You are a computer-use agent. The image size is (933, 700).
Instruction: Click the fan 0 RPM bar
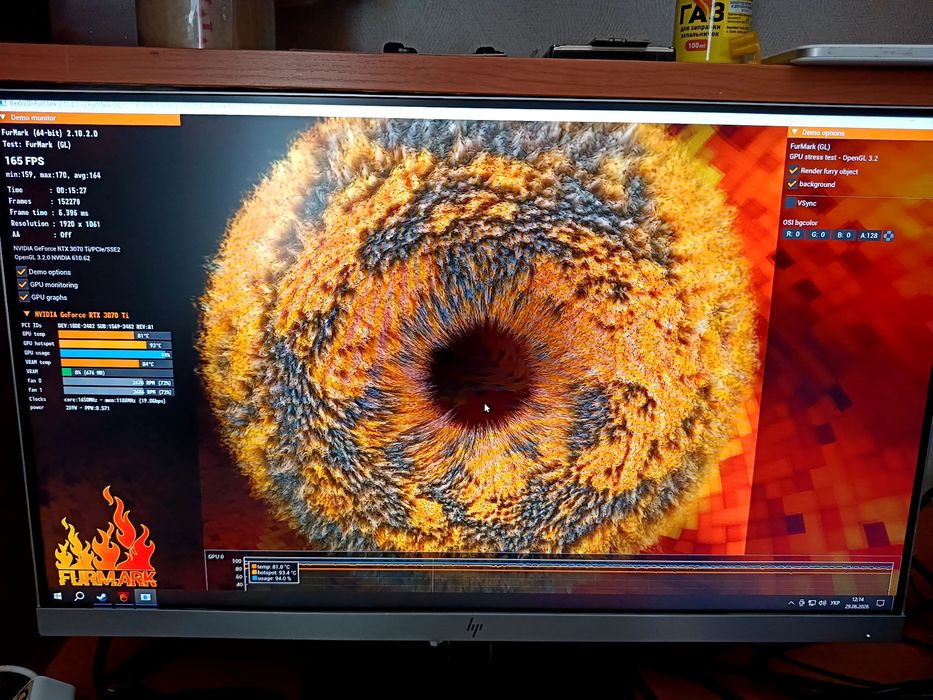(118, 382)
